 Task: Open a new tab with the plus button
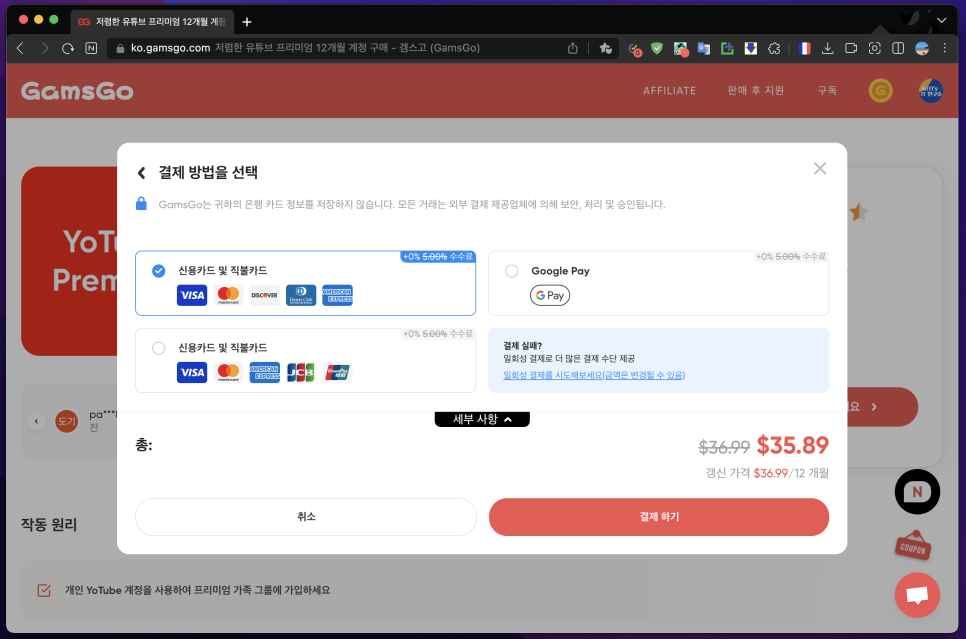(x=247, y=22)
